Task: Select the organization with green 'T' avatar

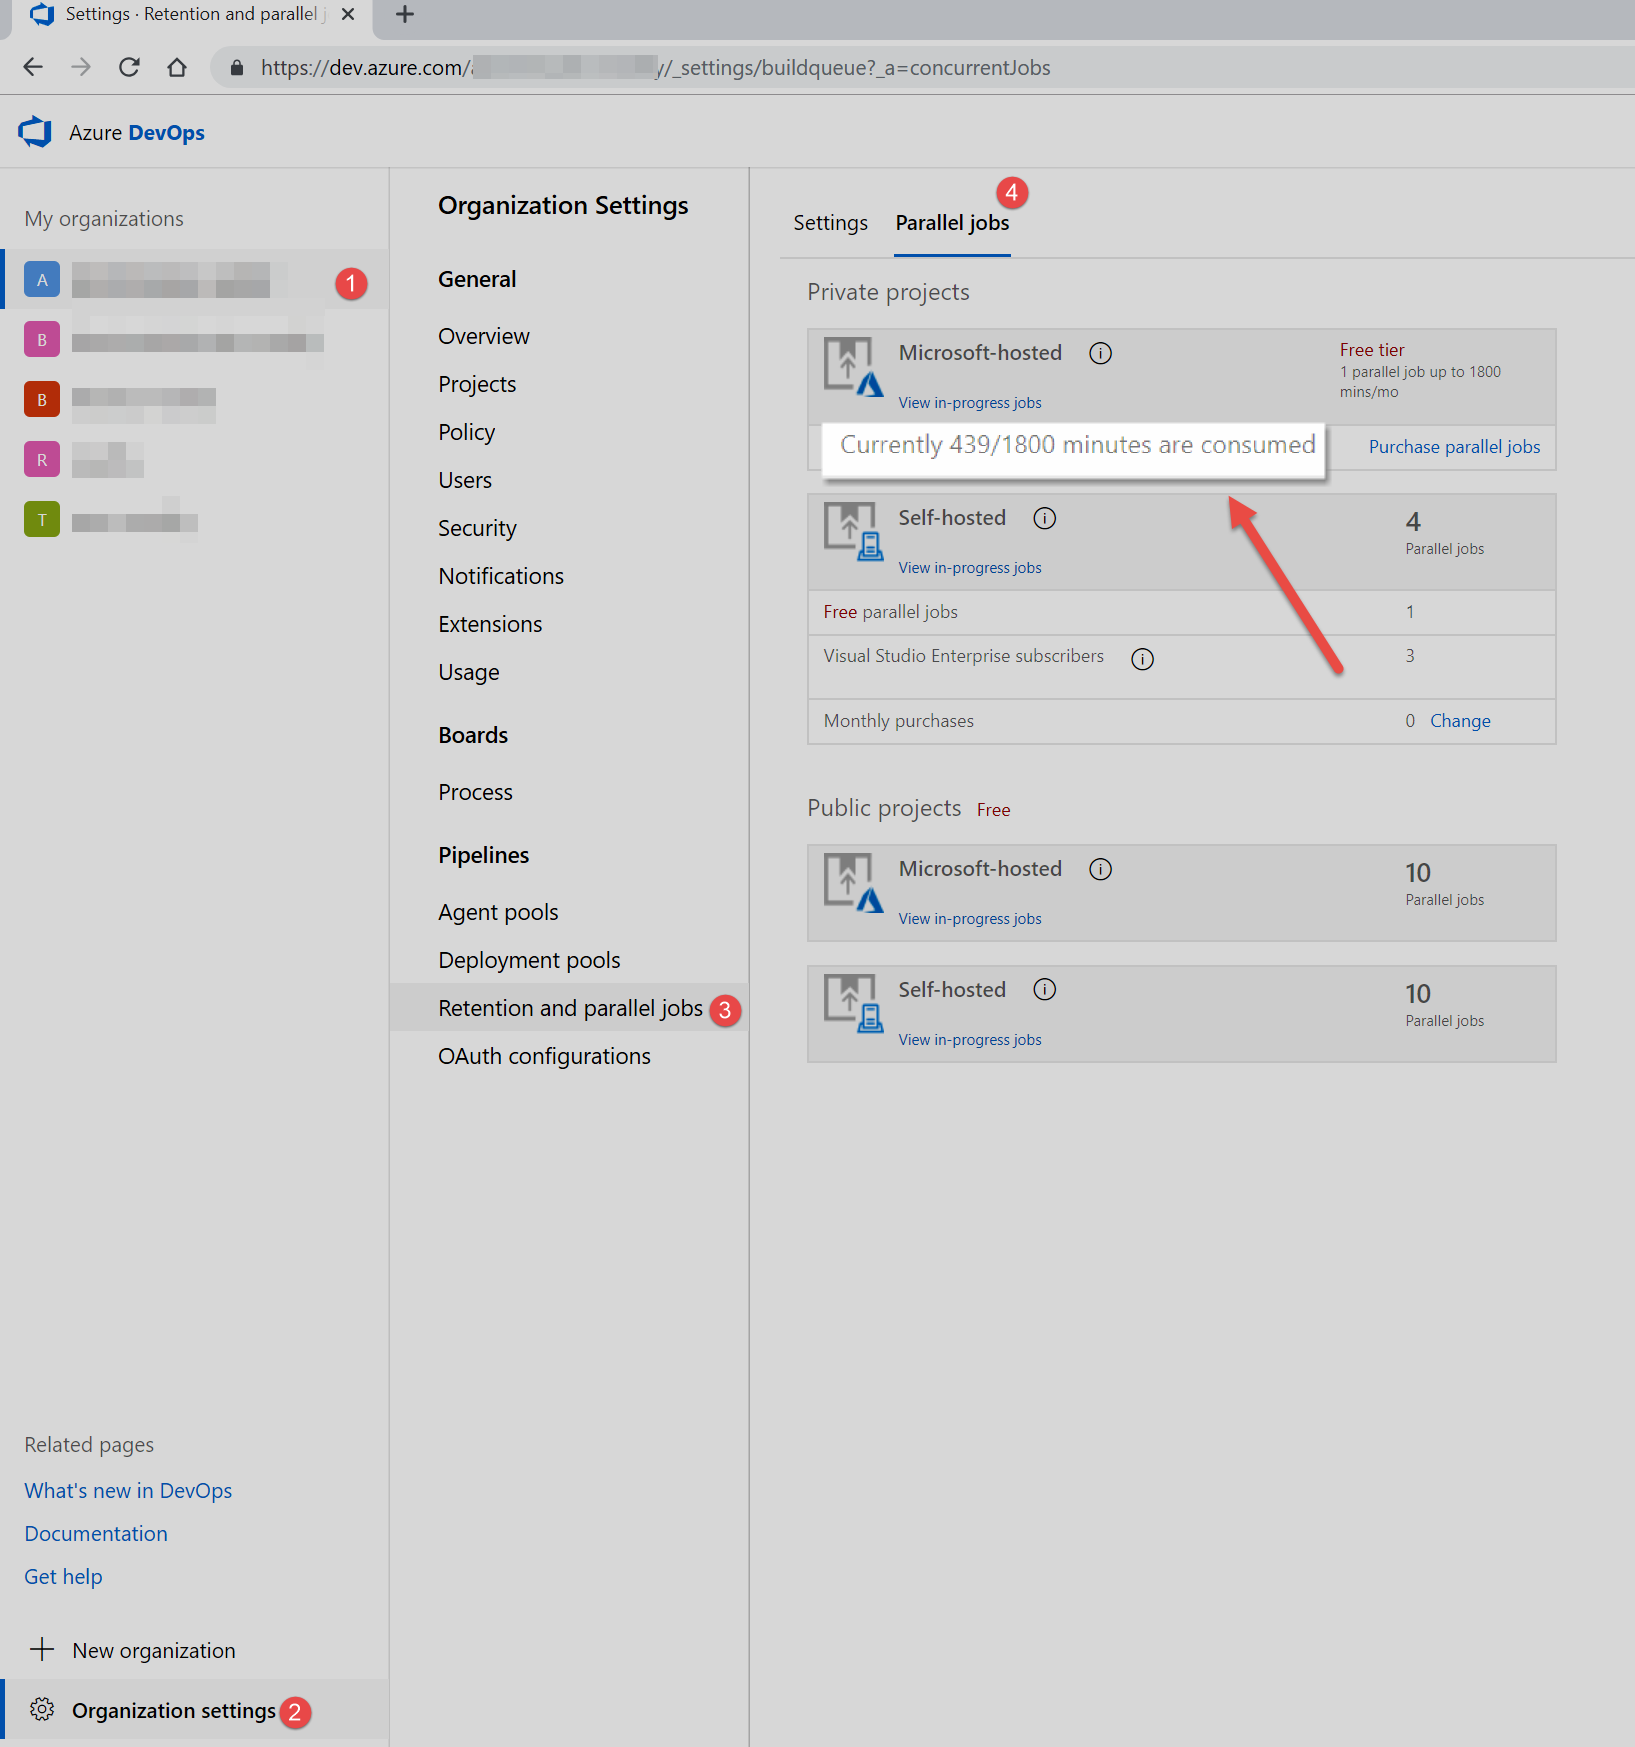Action: (x=194, y=520)
